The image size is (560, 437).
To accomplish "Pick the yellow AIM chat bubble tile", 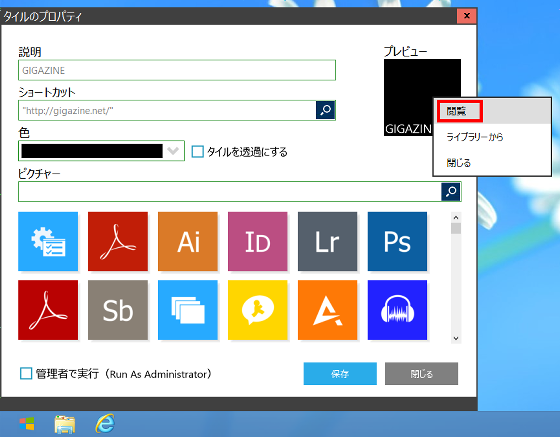I will pos(258,310).
